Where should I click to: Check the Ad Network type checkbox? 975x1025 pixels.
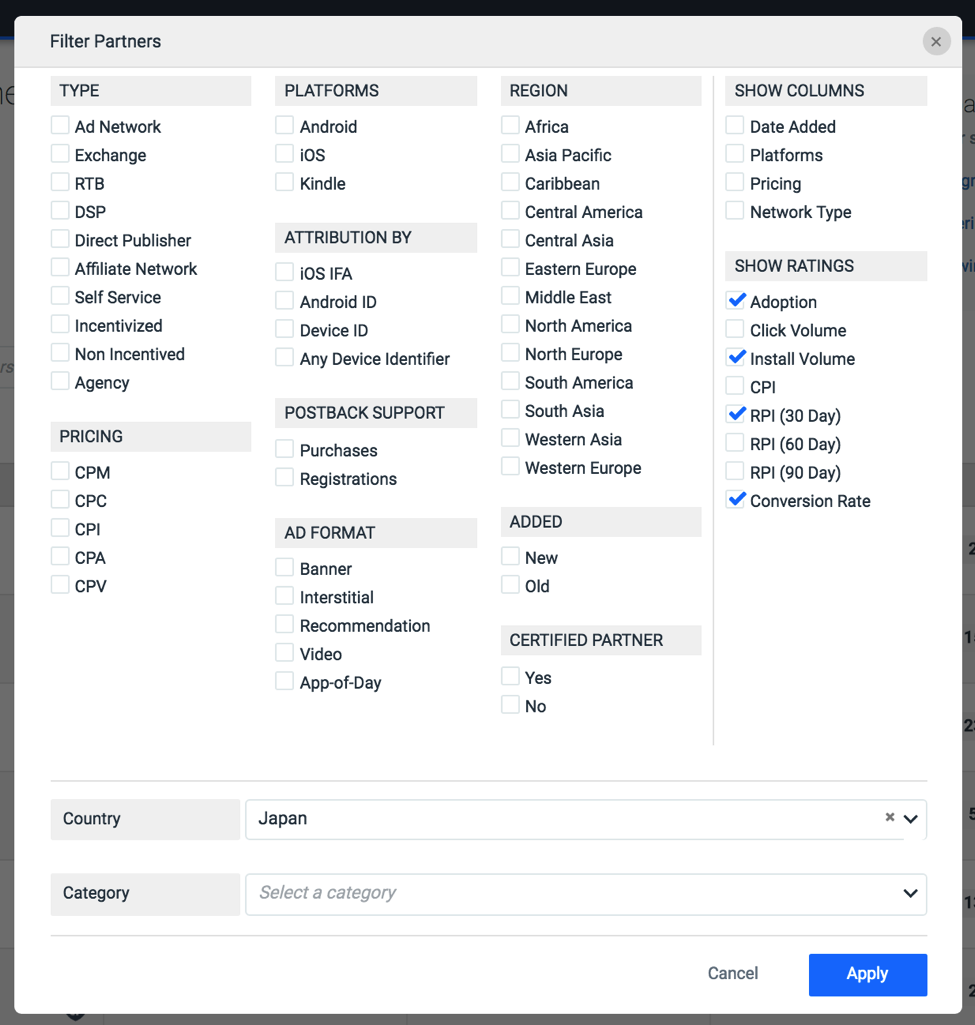[x=61, y=126]
